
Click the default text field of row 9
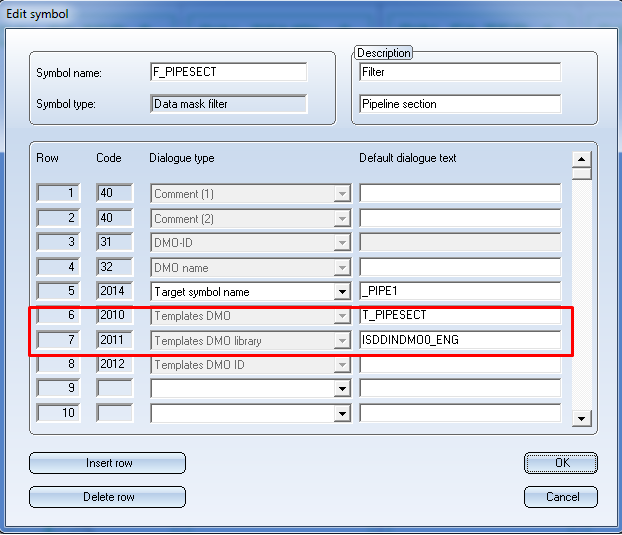[x=460, y=388]
